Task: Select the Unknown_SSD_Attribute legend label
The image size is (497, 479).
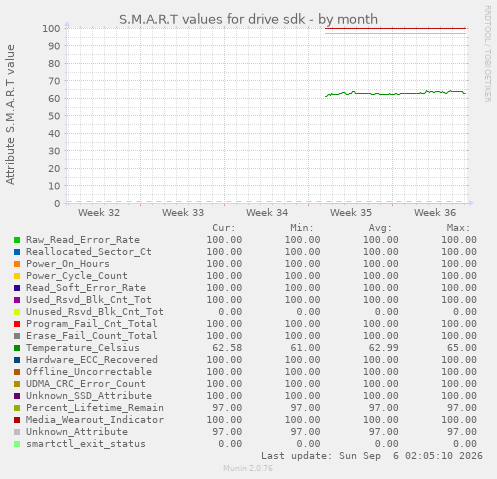Action: (89, 396)
